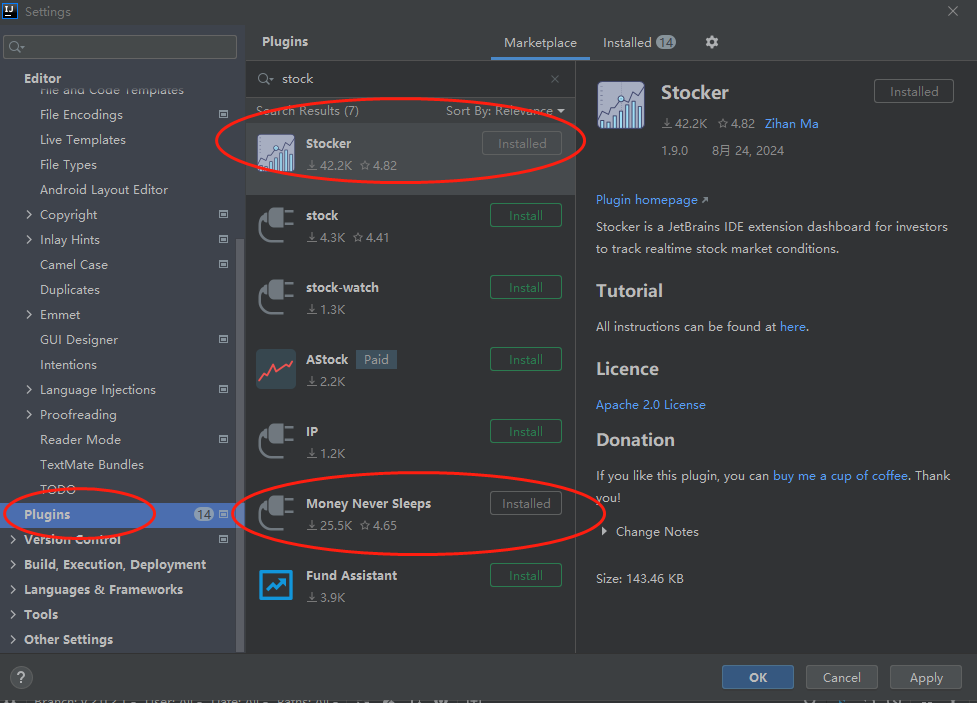Click the GUI Designer project-level icon
Viewport: 977px width, 703px height.
[223, 339]
